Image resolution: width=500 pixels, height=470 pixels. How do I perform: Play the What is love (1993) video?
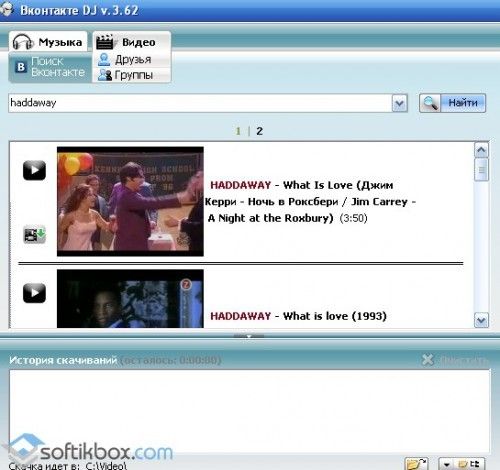(x=34, y=293)
